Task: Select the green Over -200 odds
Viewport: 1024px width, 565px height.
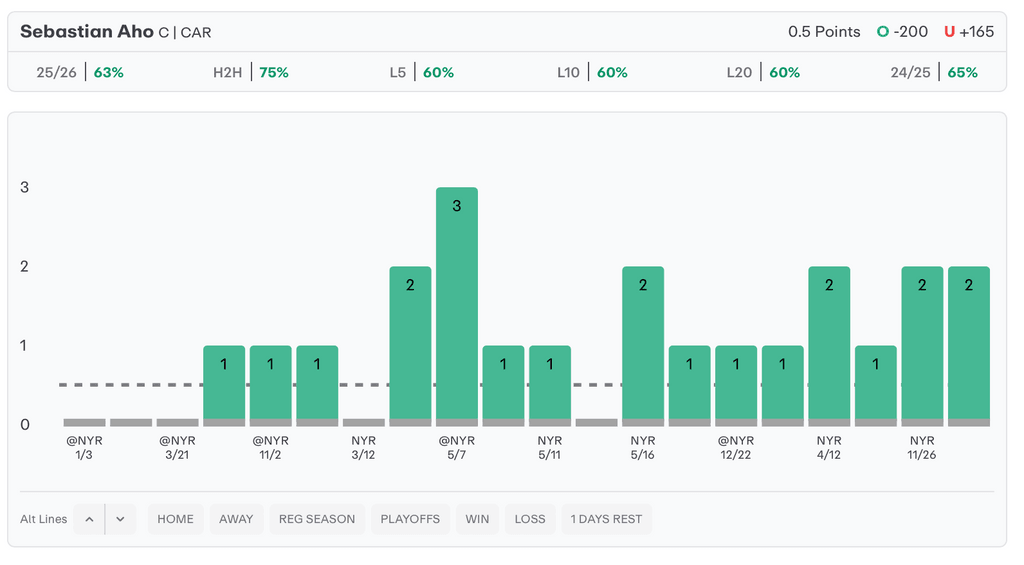Action: tap(902, 32)
